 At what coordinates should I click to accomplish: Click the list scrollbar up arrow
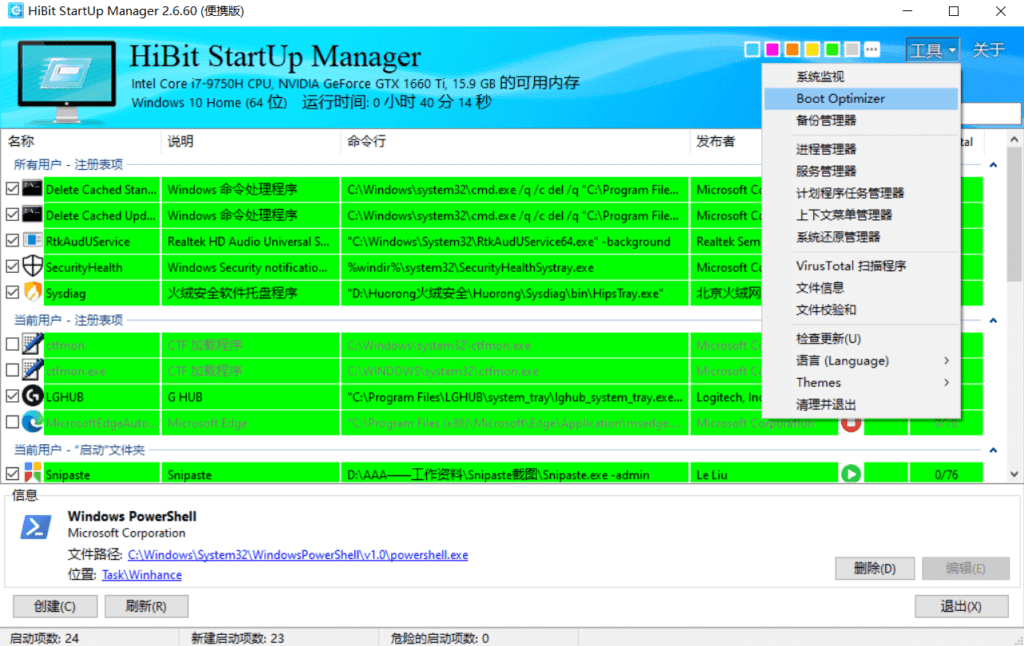[1014, 139]
